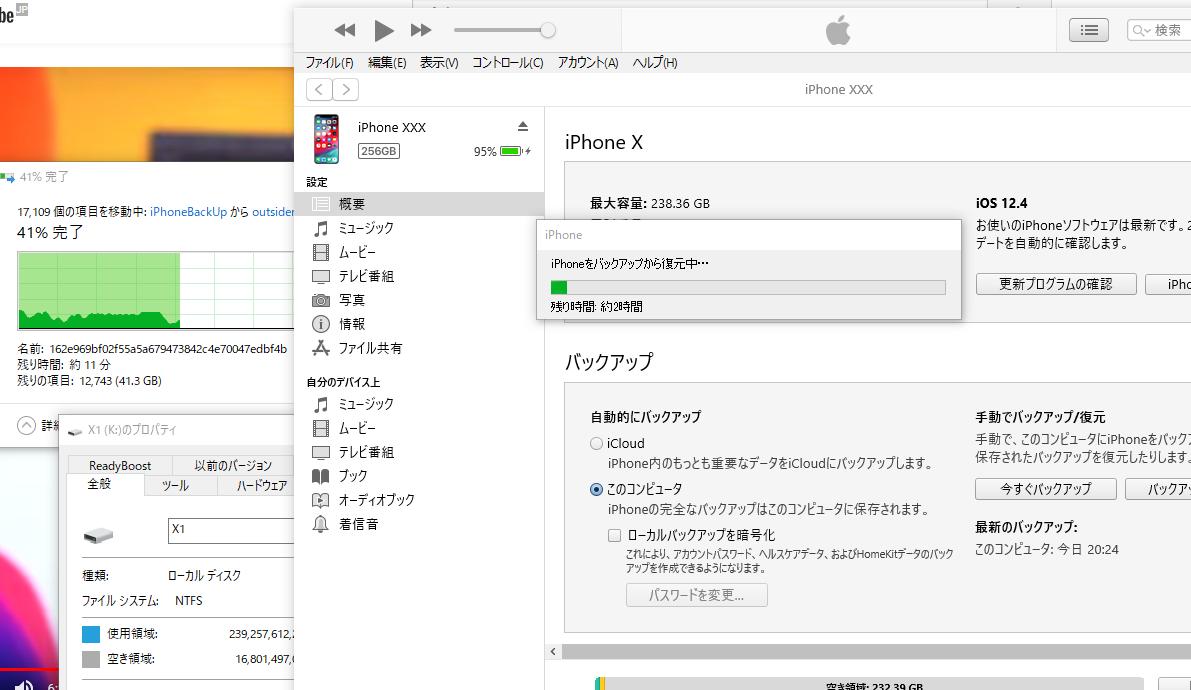The image size is (1191, 690).
Task: Select the このコンピュータ backup radio button
Action: (596, 489)
